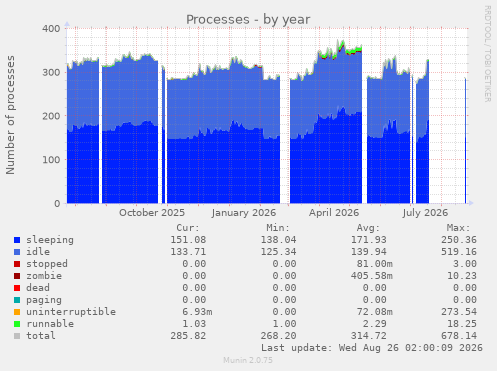
Task: Click the 'Cur:' column header
Action: click(x=188, y=228)
